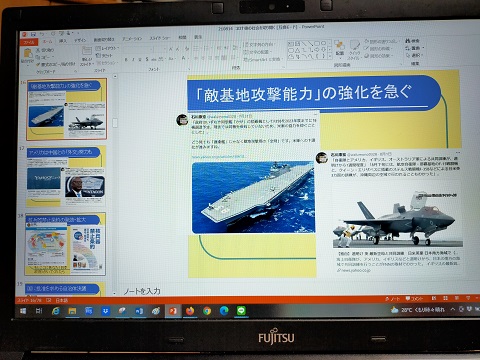
Task: Toggle strikethrough formatting
Action: (154, 59)
